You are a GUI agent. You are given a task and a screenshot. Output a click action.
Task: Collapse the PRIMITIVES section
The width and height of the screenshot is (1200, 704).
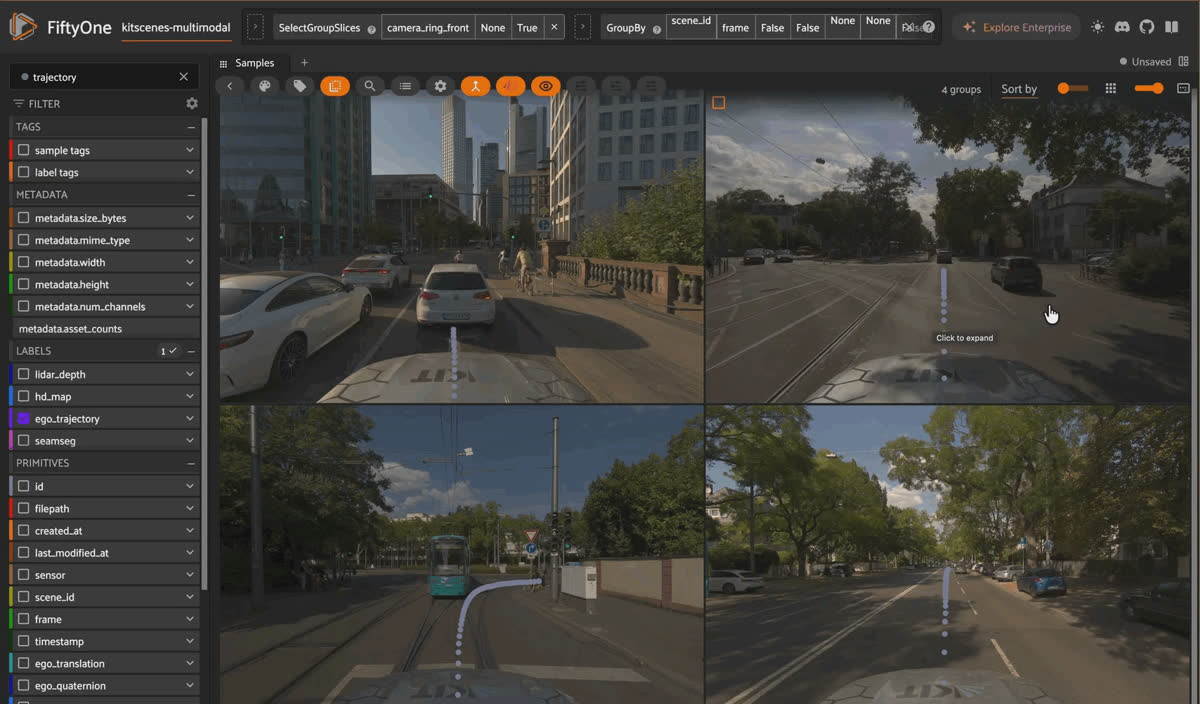pos(191,463)
